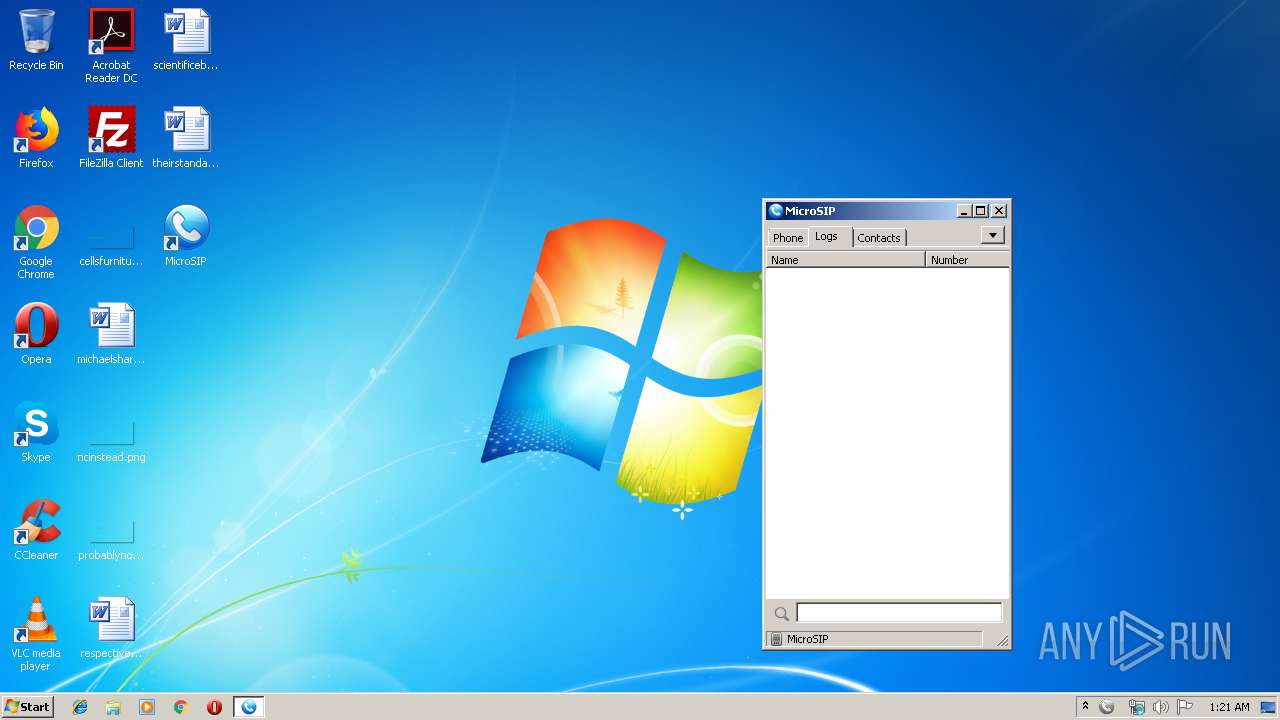Screen dimensions: 1280x720
Task: Click MicroSIP taskbar button
Action: [248, 707]
